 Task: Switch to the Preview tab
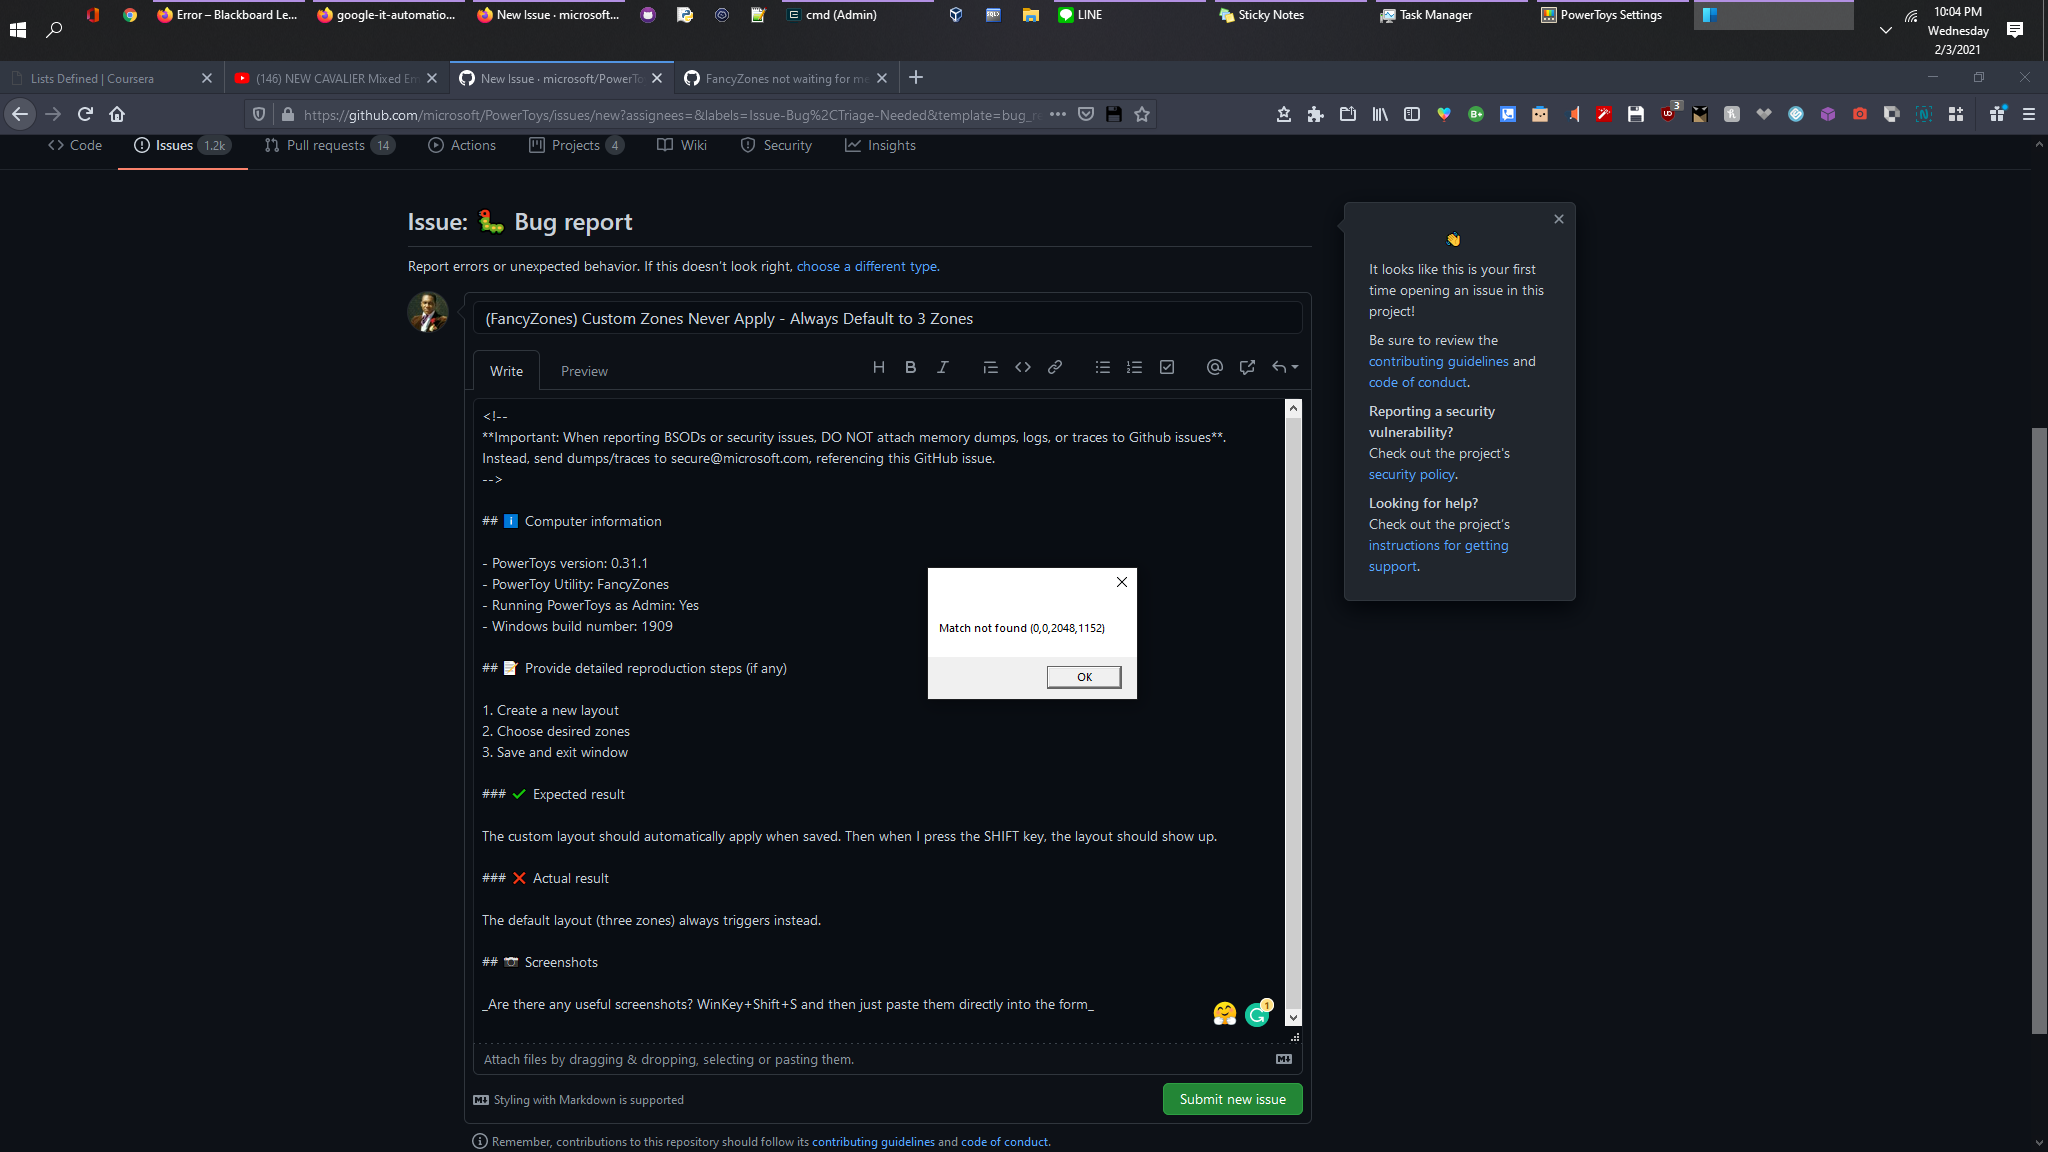click(x=584, y=371)
